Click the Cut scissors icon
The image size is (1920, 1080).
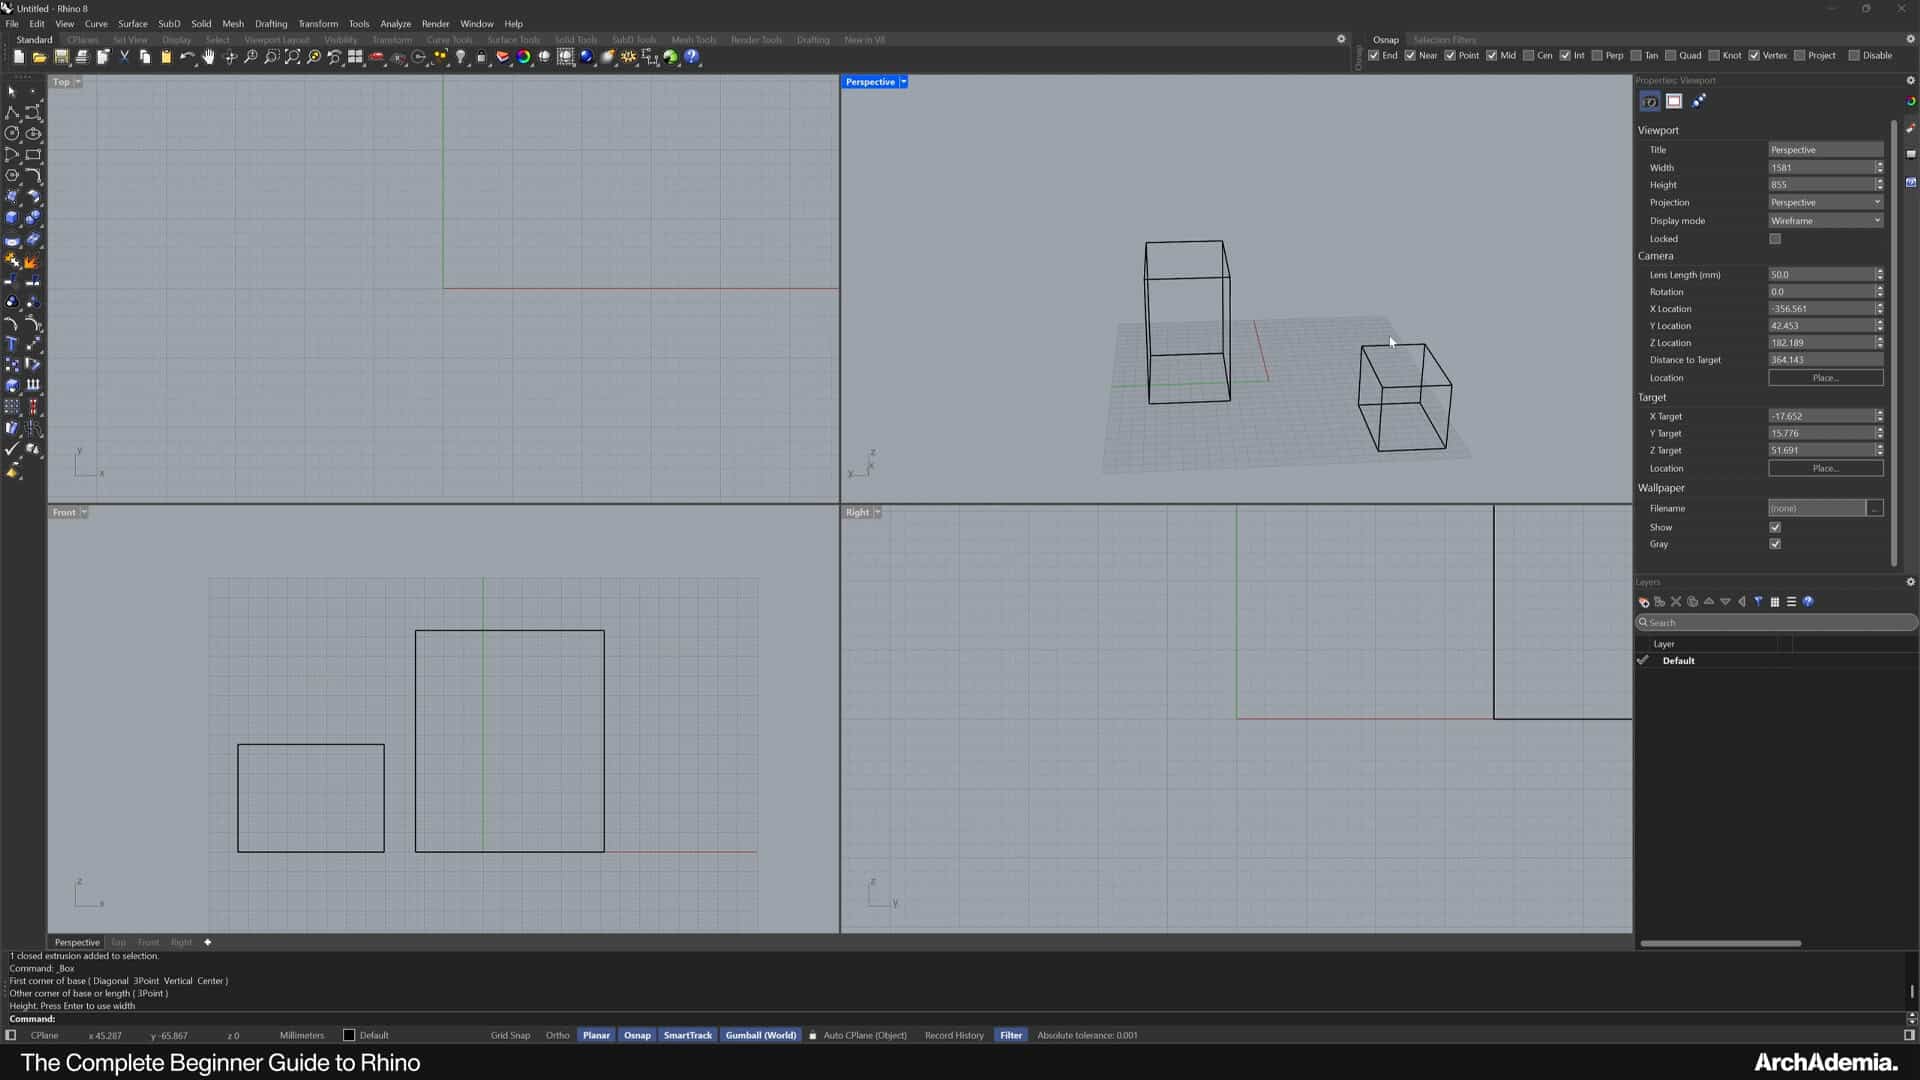tap(124, 57)
